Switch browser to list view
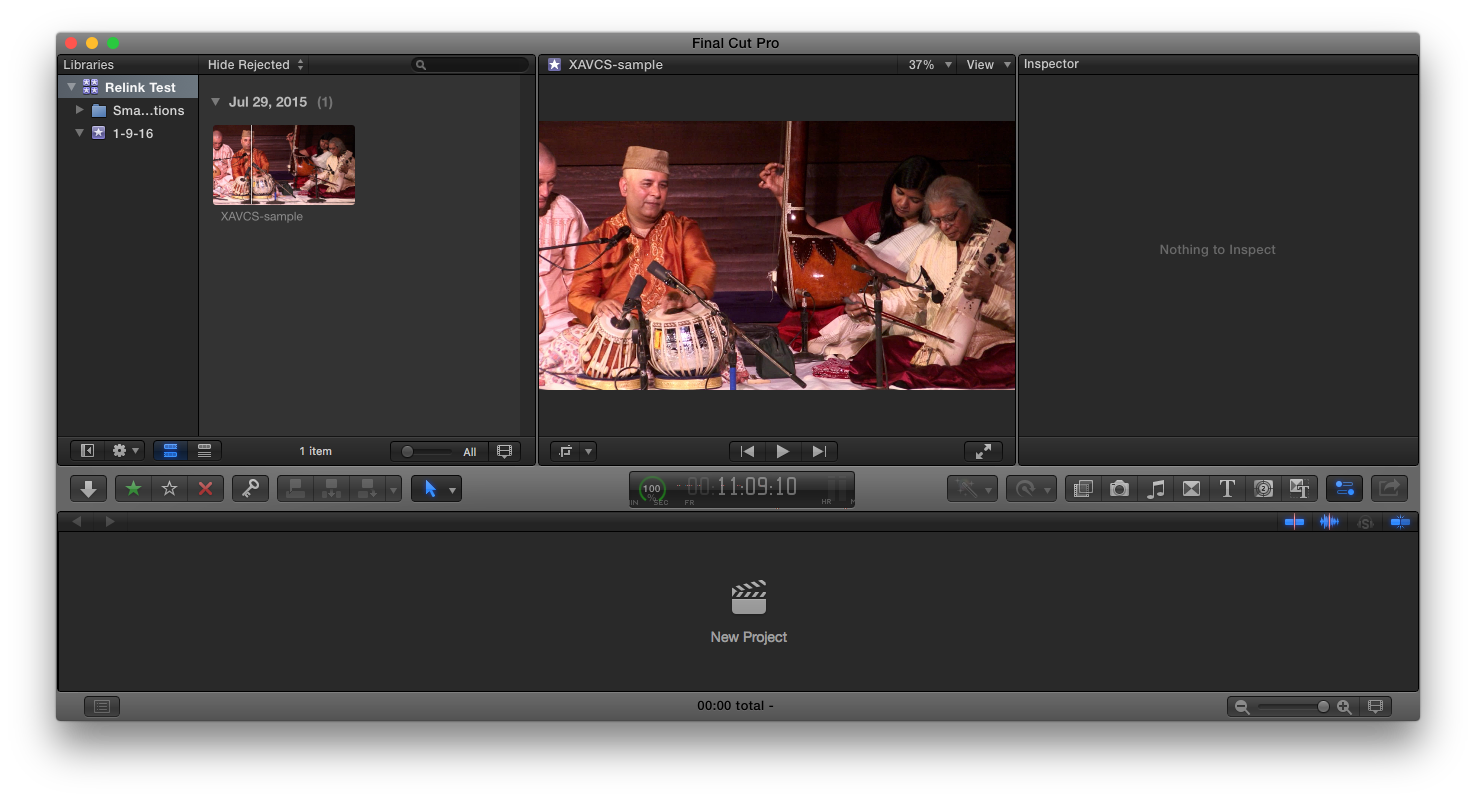1476x801 pixels. pos(205,451)
